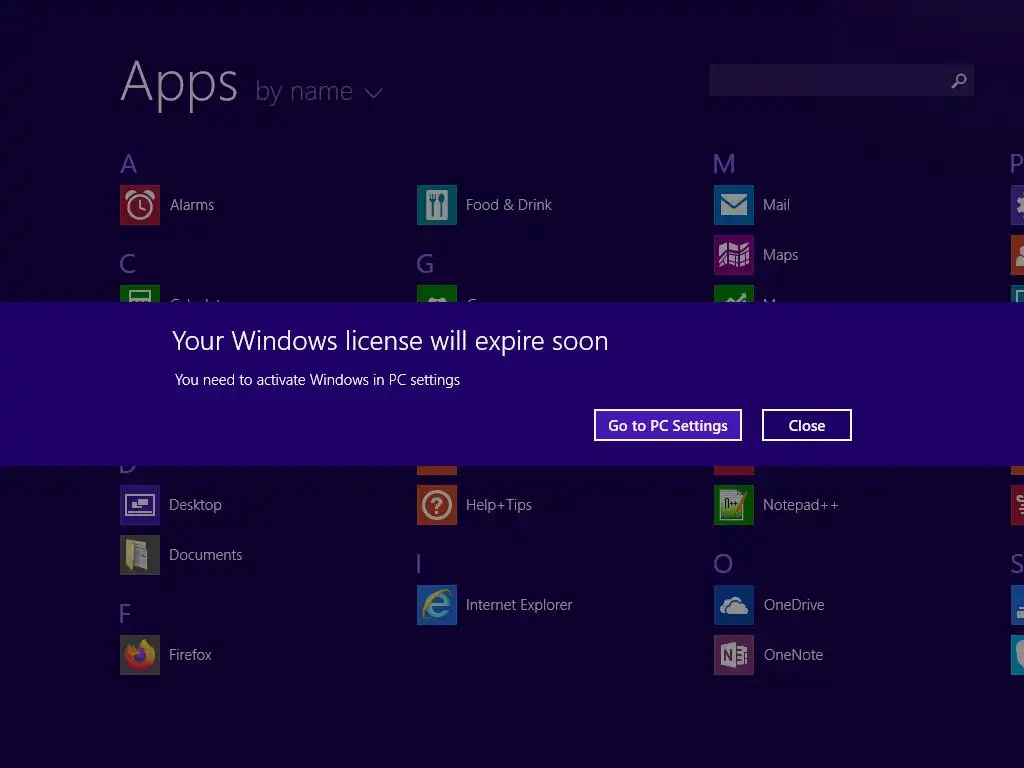Click the search magnifier icon
This screenshot has width=1024, height=768.
coord(959,80)
